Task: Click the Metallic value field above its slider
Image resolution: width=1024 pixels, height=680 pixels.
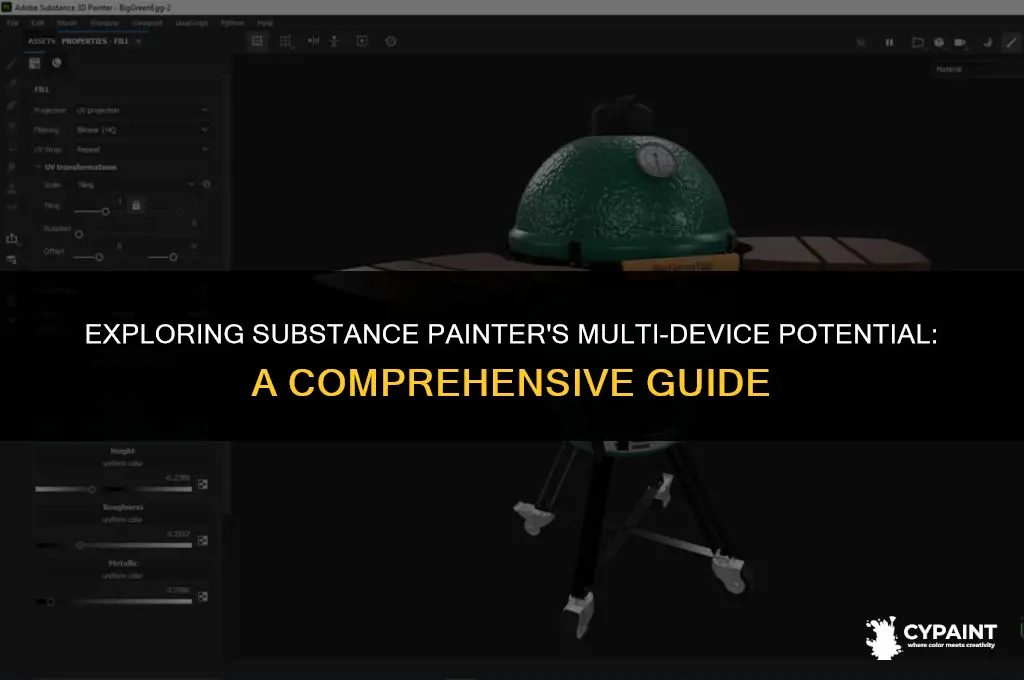Action: (178, 590)
